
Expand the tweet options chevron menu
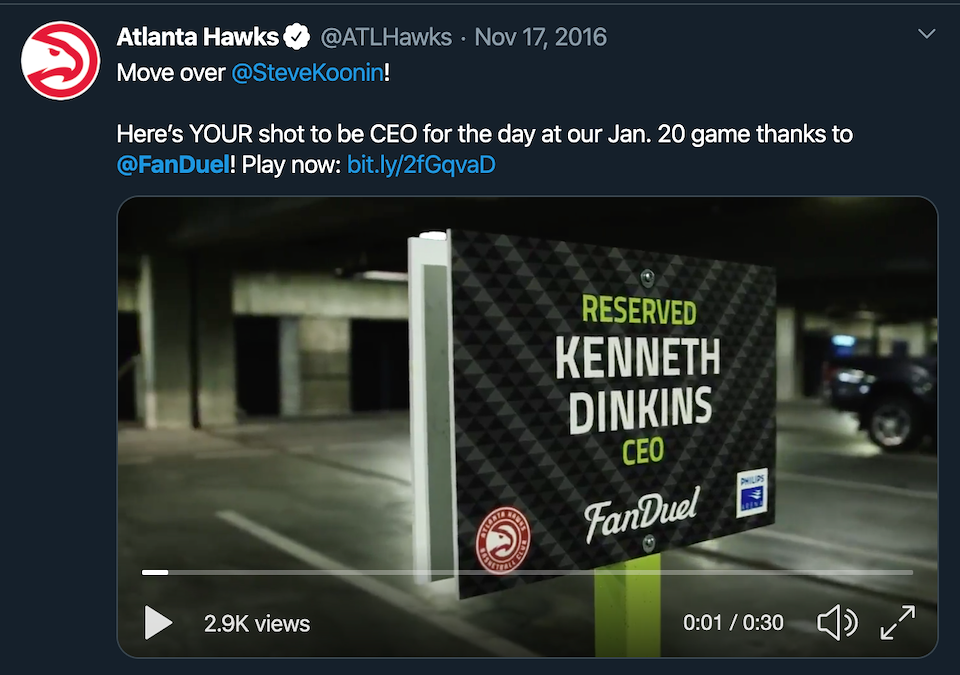click(927, 35)
